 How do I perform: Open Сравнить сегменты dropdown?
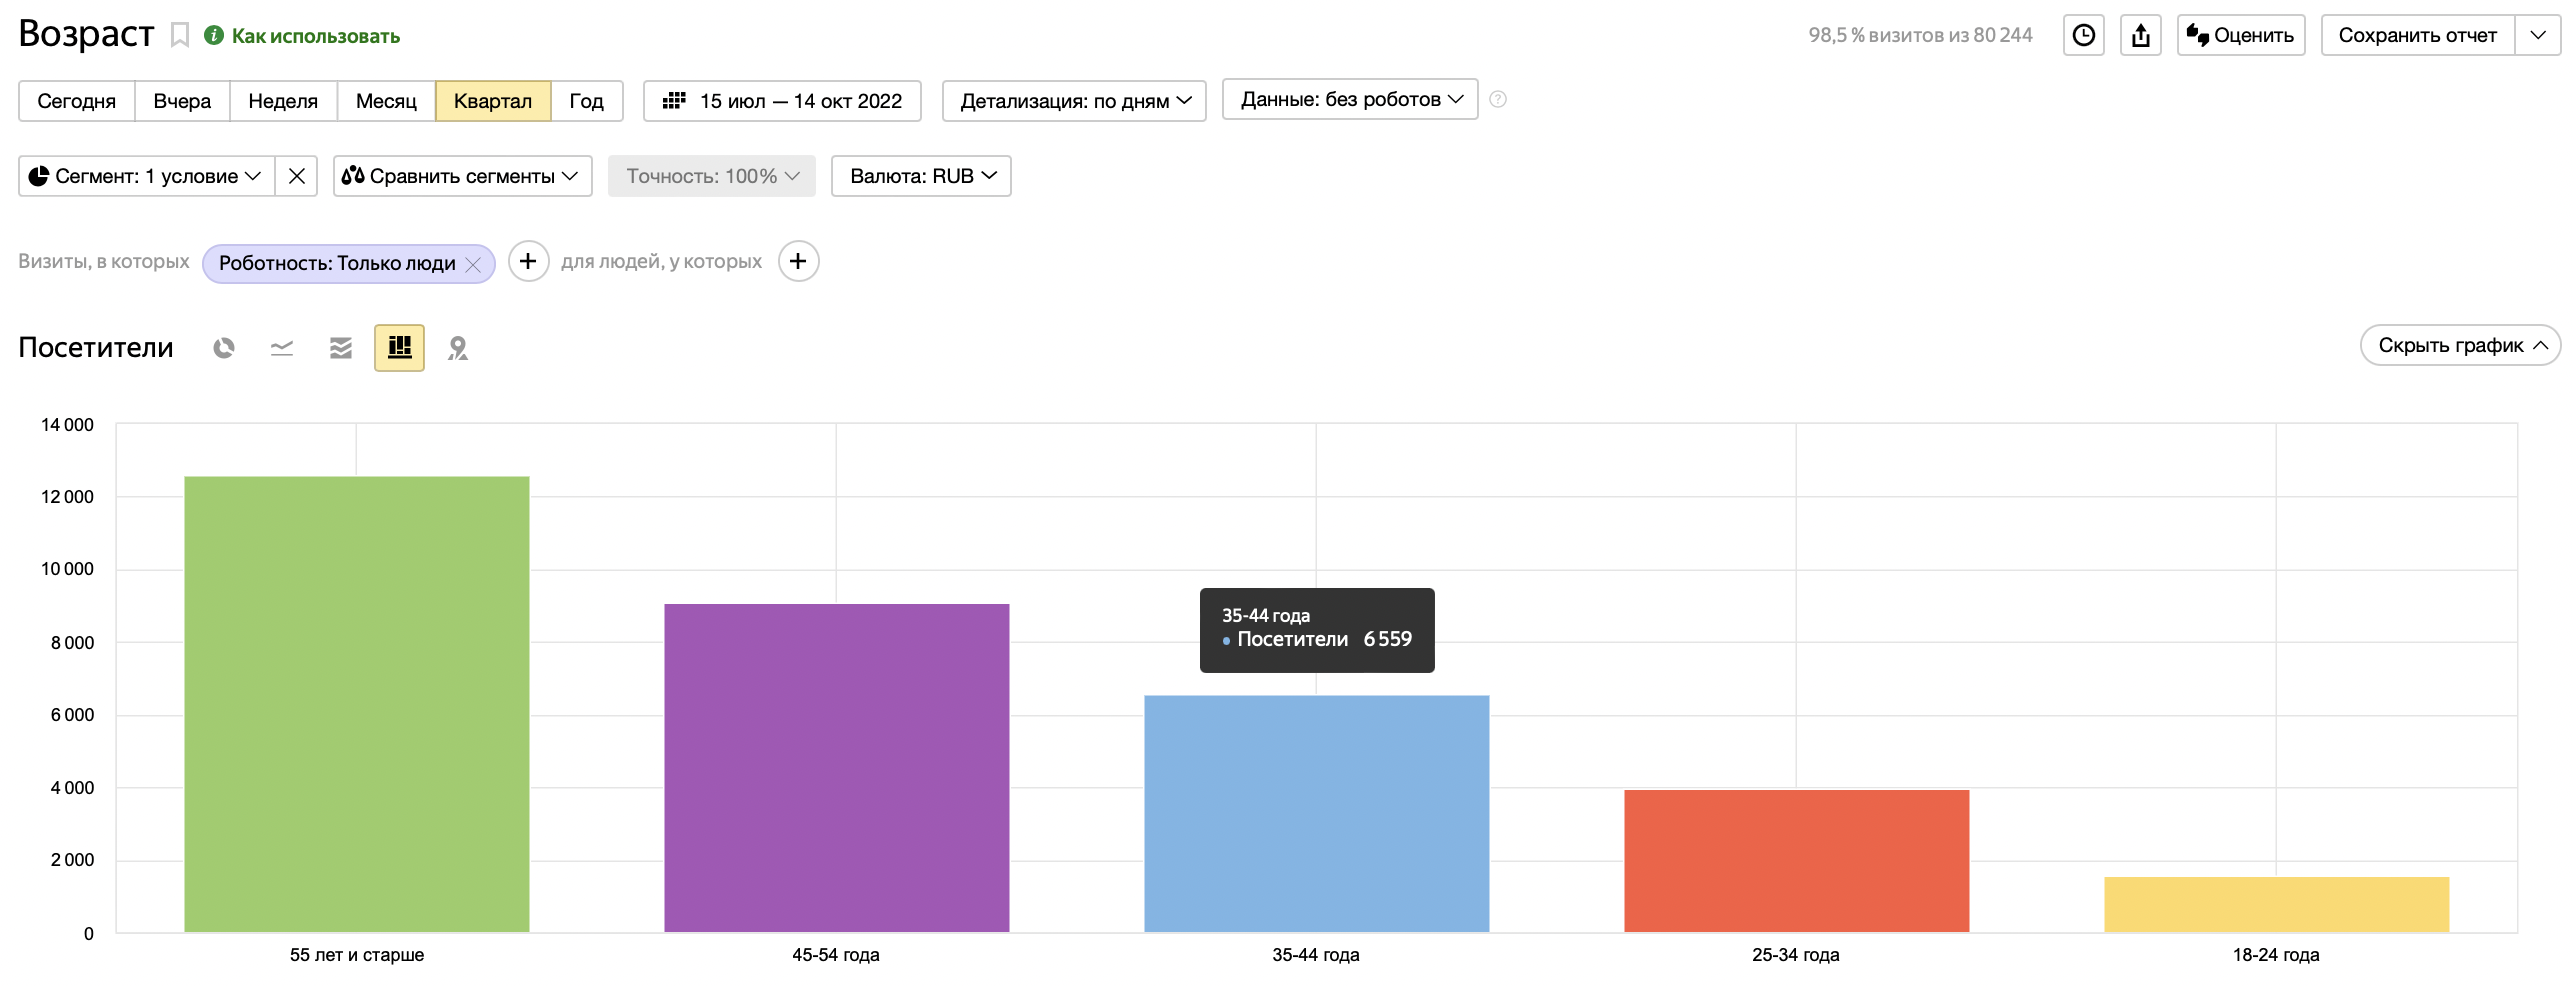(462, 176)
